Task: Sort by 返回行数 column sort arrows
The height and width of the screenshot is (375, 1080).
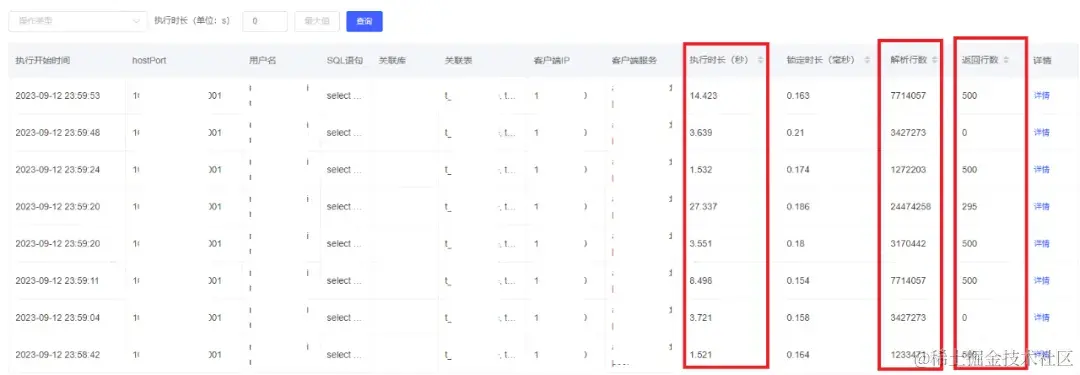Action: 1006,61
